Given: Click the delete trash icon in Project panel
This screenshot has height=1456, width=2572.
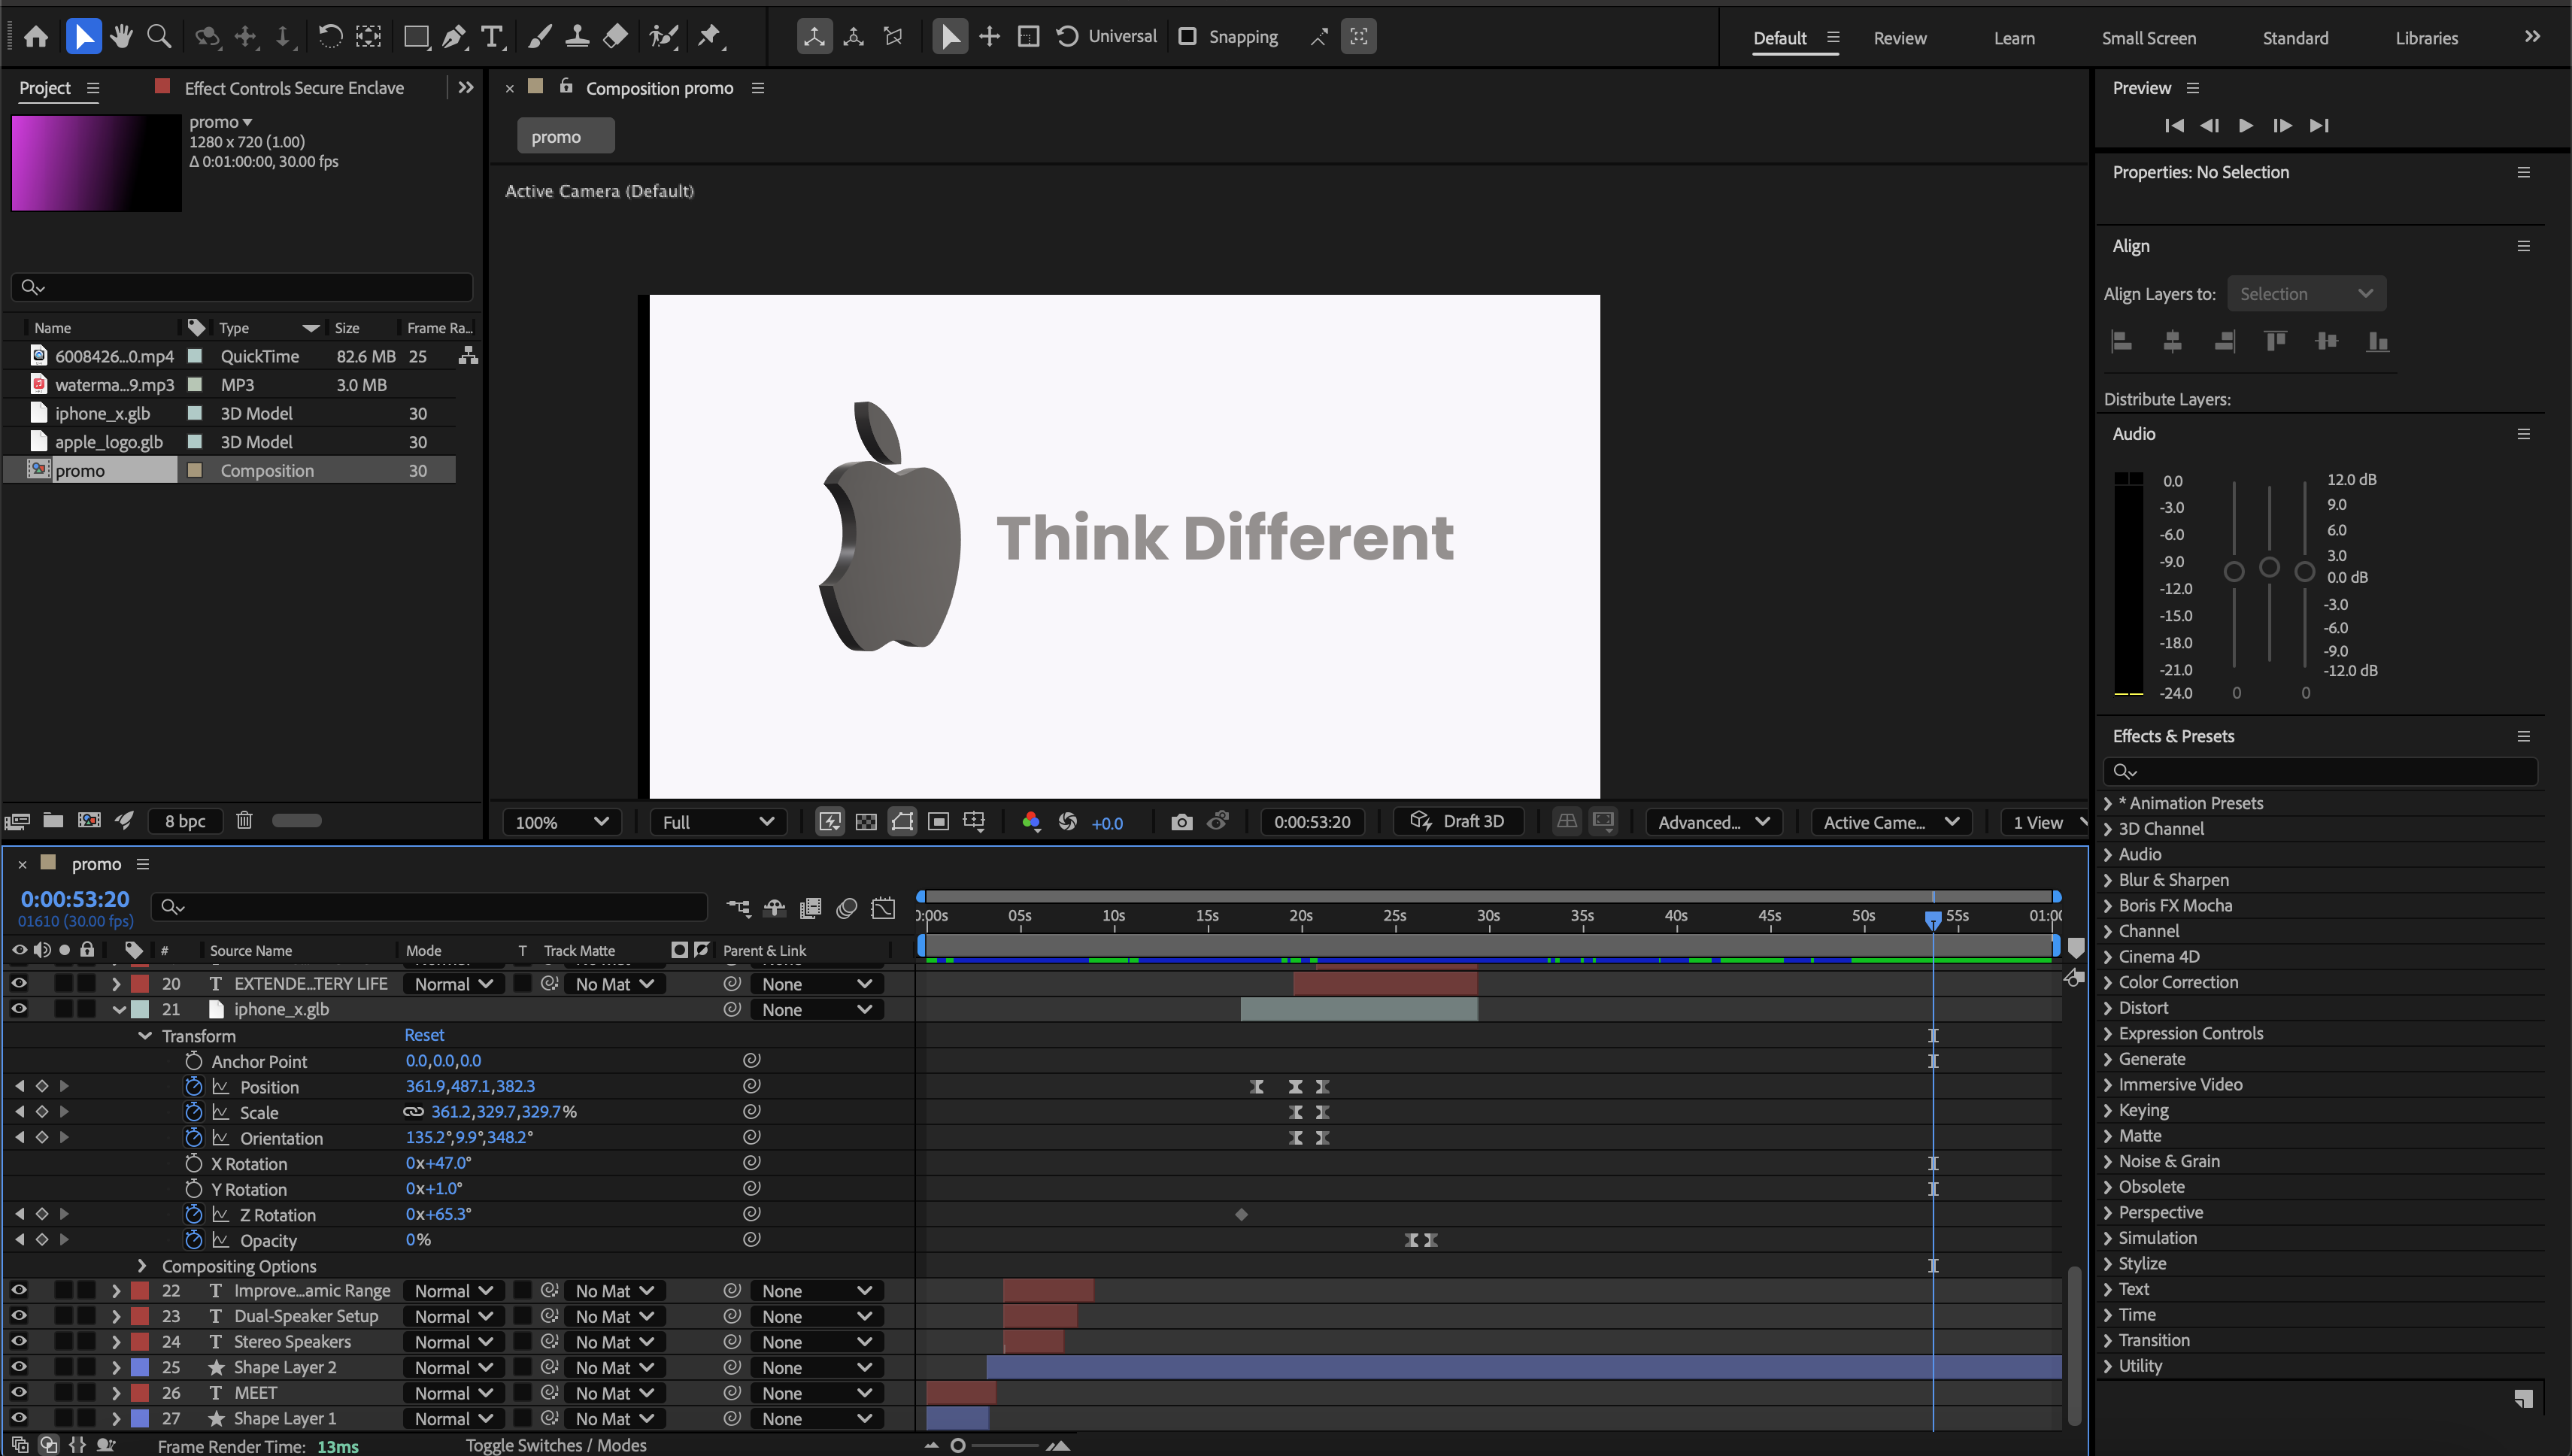Looking at the screenshot, I should click(244, 820).
